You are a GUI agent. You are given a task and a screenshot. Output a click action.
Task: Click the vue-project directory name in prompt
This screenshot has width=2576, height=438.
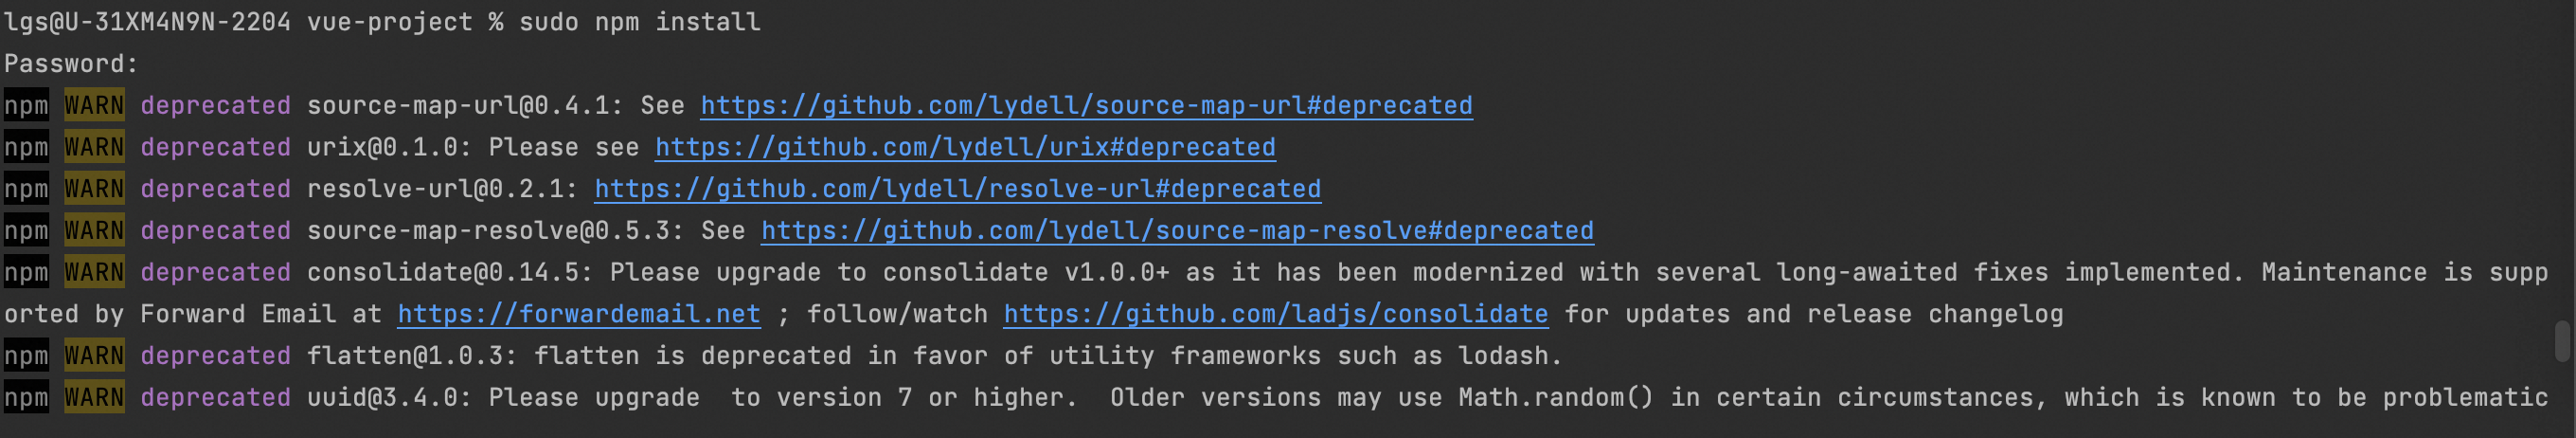click(x=389, y=22)
